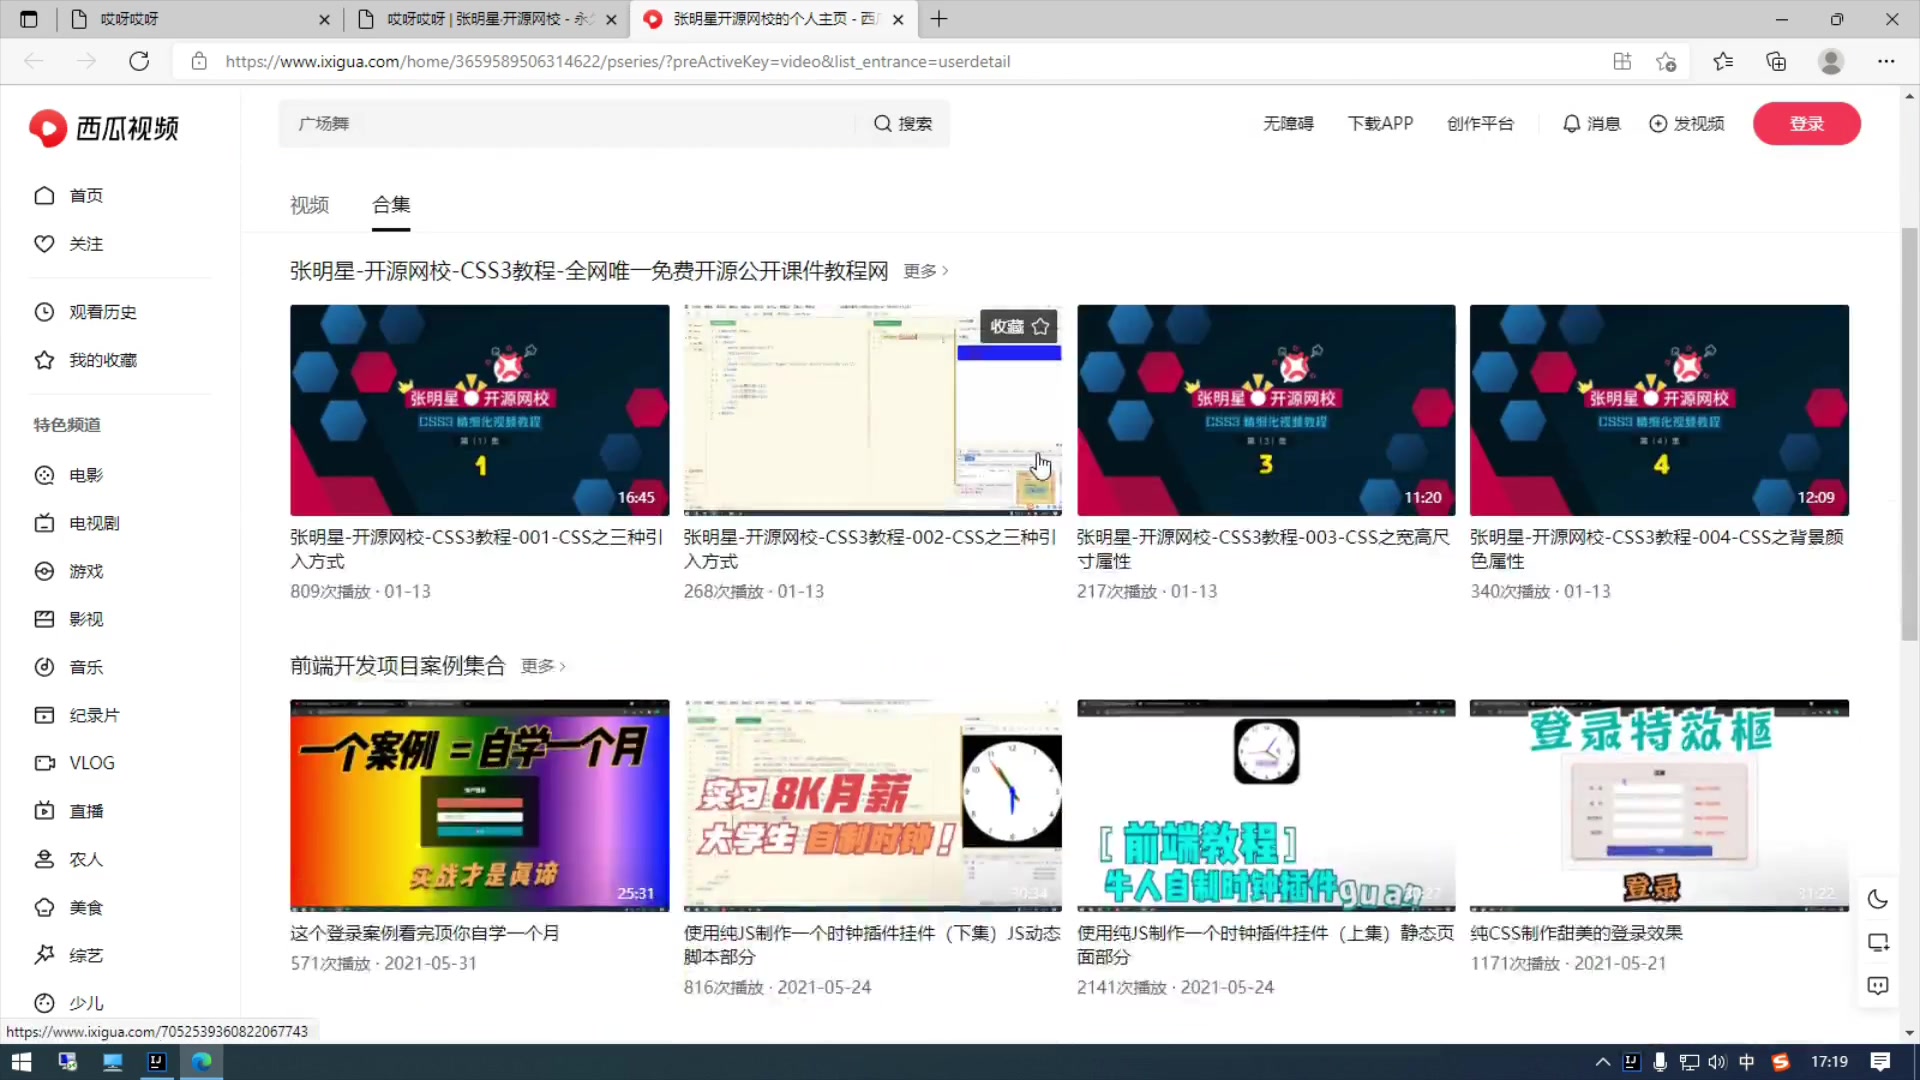The height and width of the screenshot is (1080, 1920).
Task: Show hidden system tray icons
Action: [1602, 1062]
